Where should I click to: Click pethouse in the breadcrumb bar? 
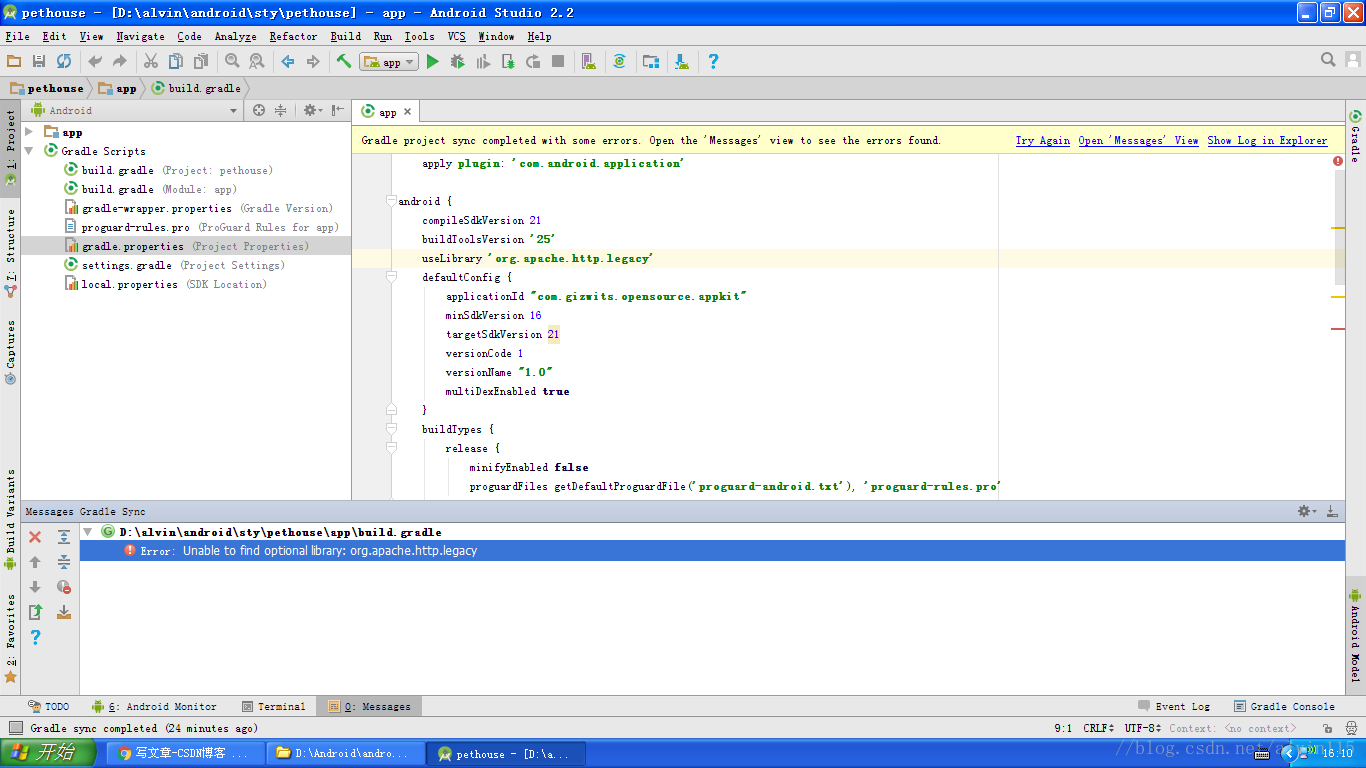point(47,88)
